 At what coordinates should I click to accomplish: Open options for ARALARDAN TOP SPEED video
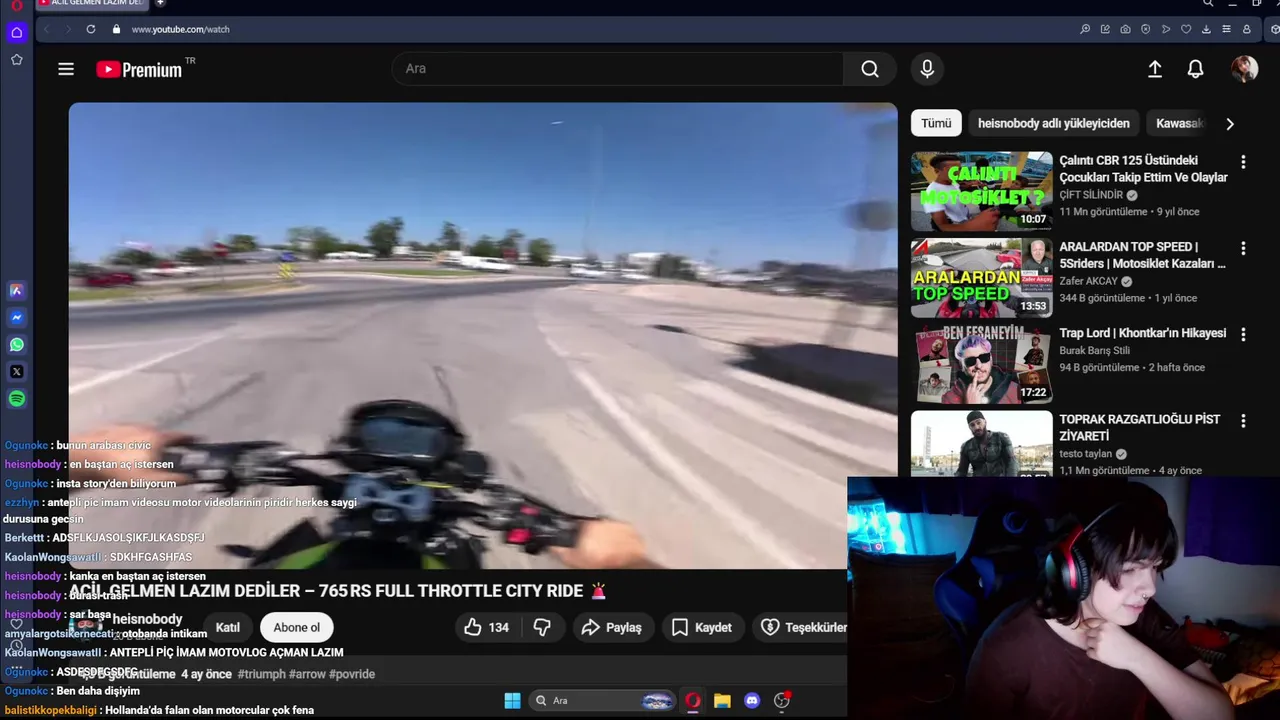click(1243, 248)
